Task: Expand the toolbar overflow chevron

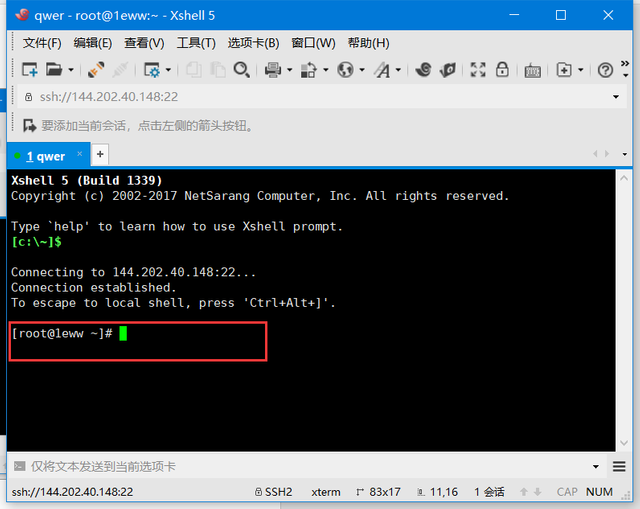Action: point(625,64)
